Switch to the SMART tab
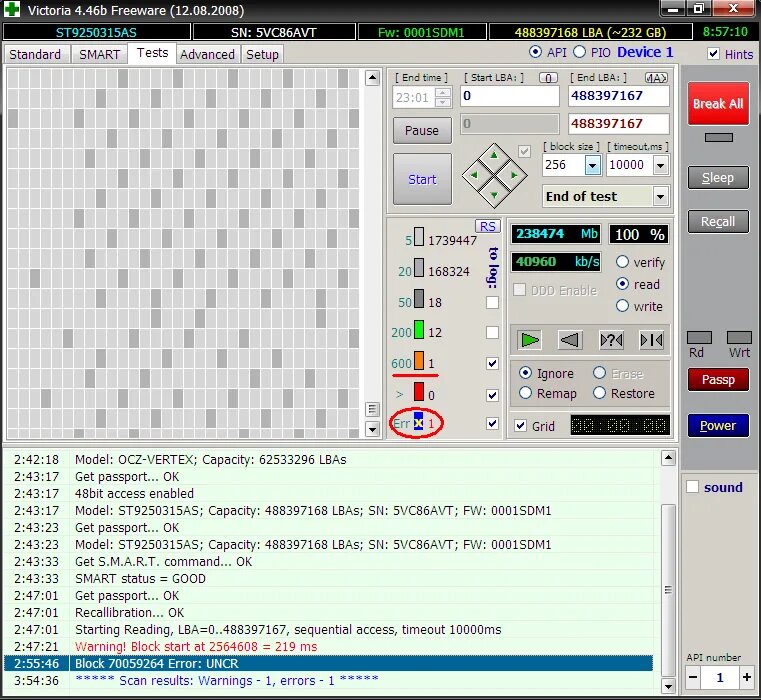Image resolution: width=761 pixels, height=700 pixels. [x=99, y=54]
